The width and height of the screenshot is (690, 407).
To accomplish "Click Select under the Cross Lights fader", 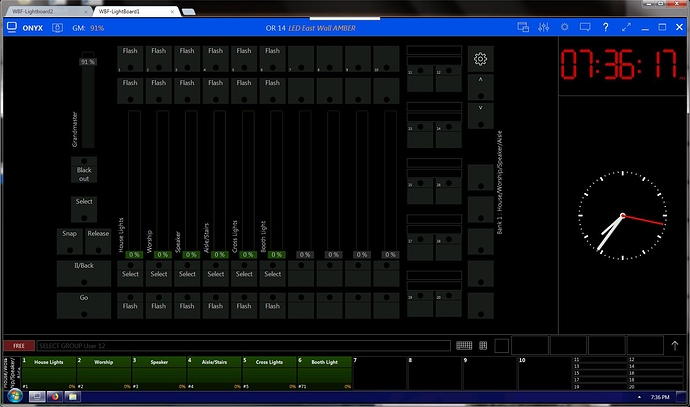I will click(x=244, y=273).
